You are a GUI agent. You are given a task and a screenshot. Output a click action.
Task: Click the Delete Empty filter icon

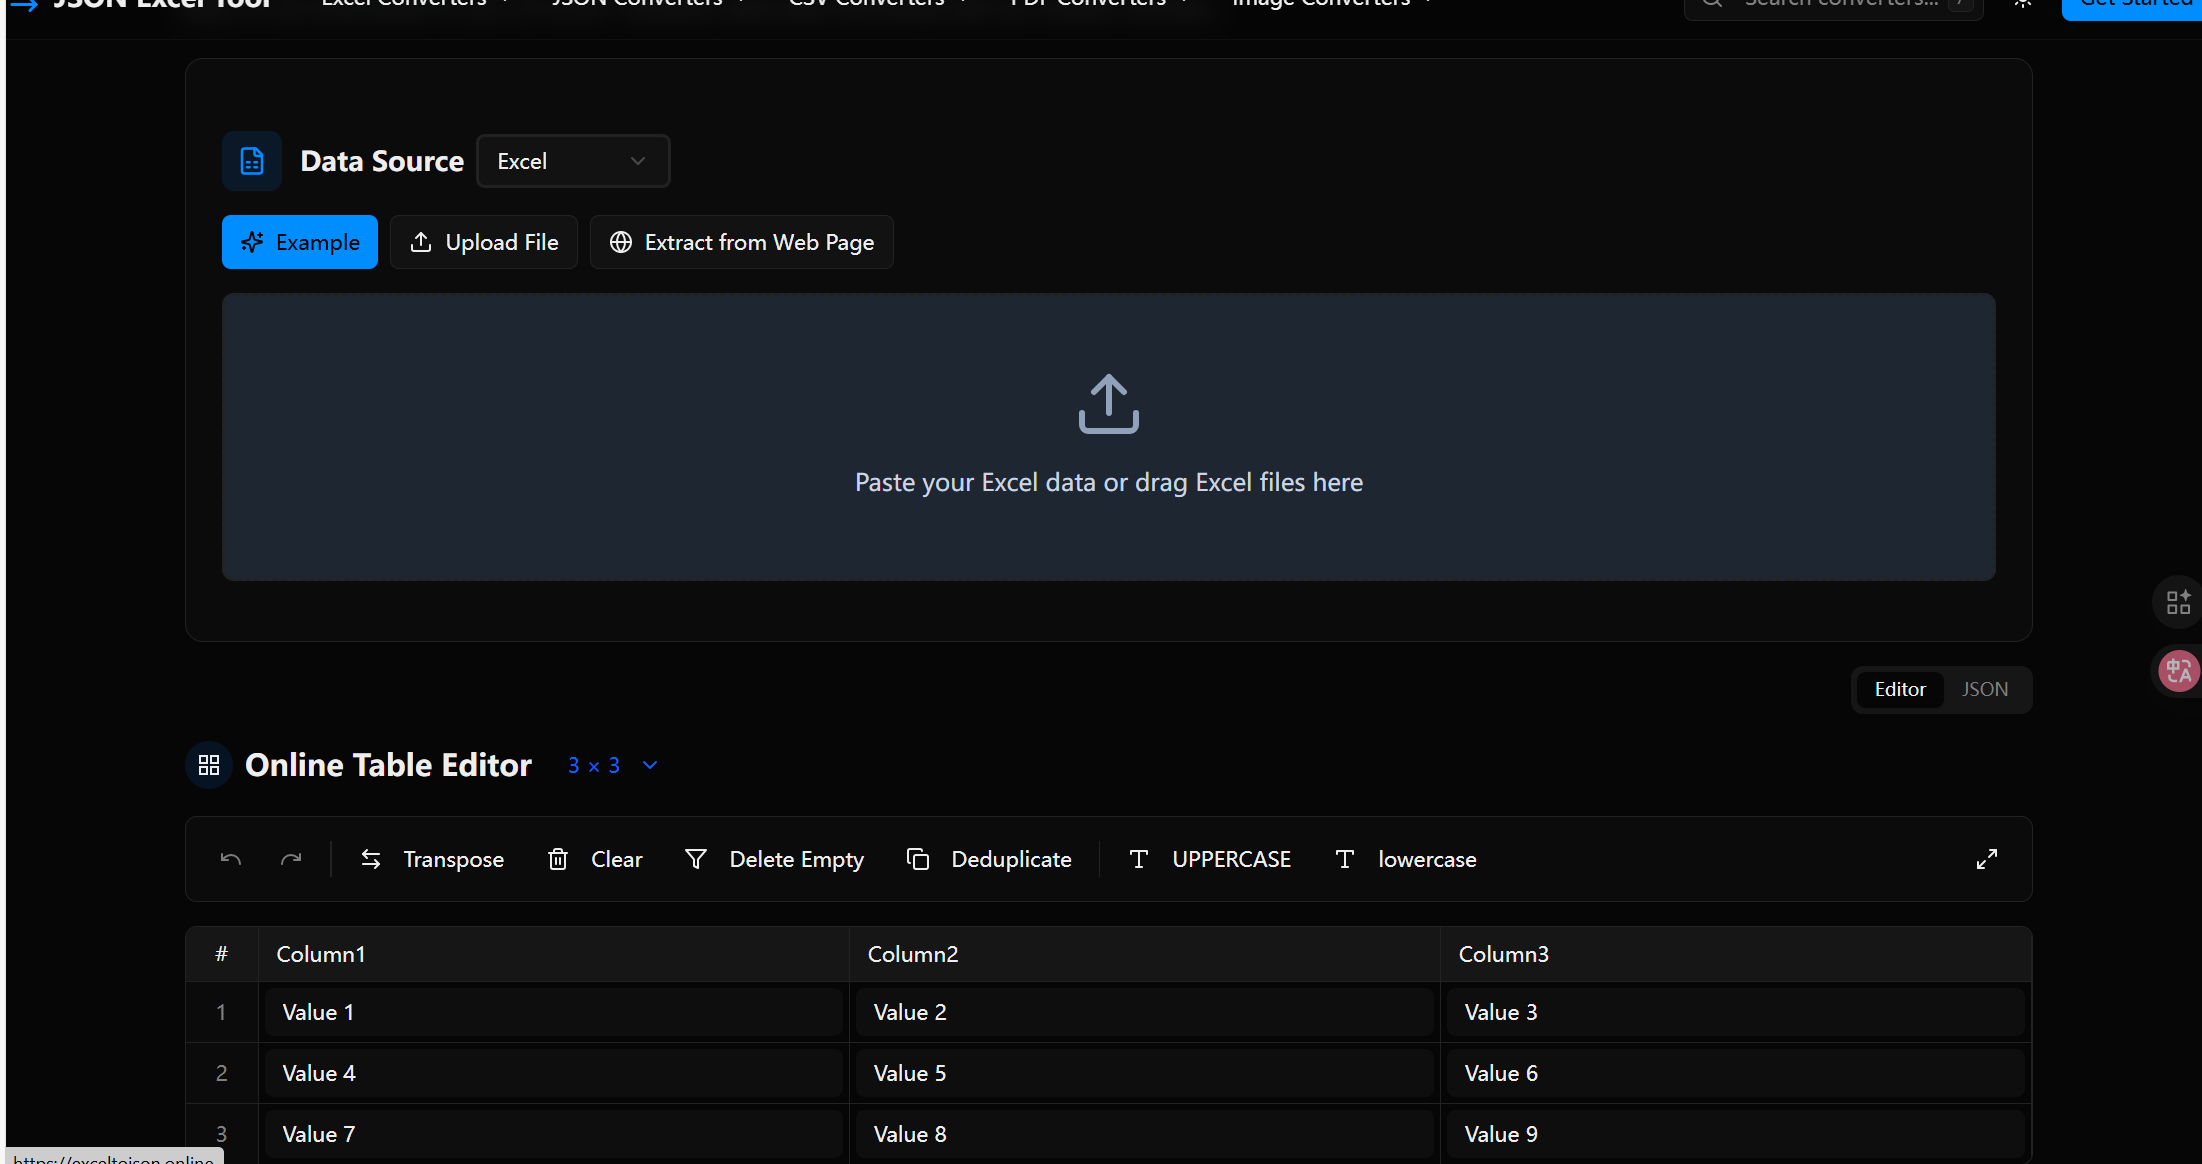pyautogui.click(x=696, y=859)
